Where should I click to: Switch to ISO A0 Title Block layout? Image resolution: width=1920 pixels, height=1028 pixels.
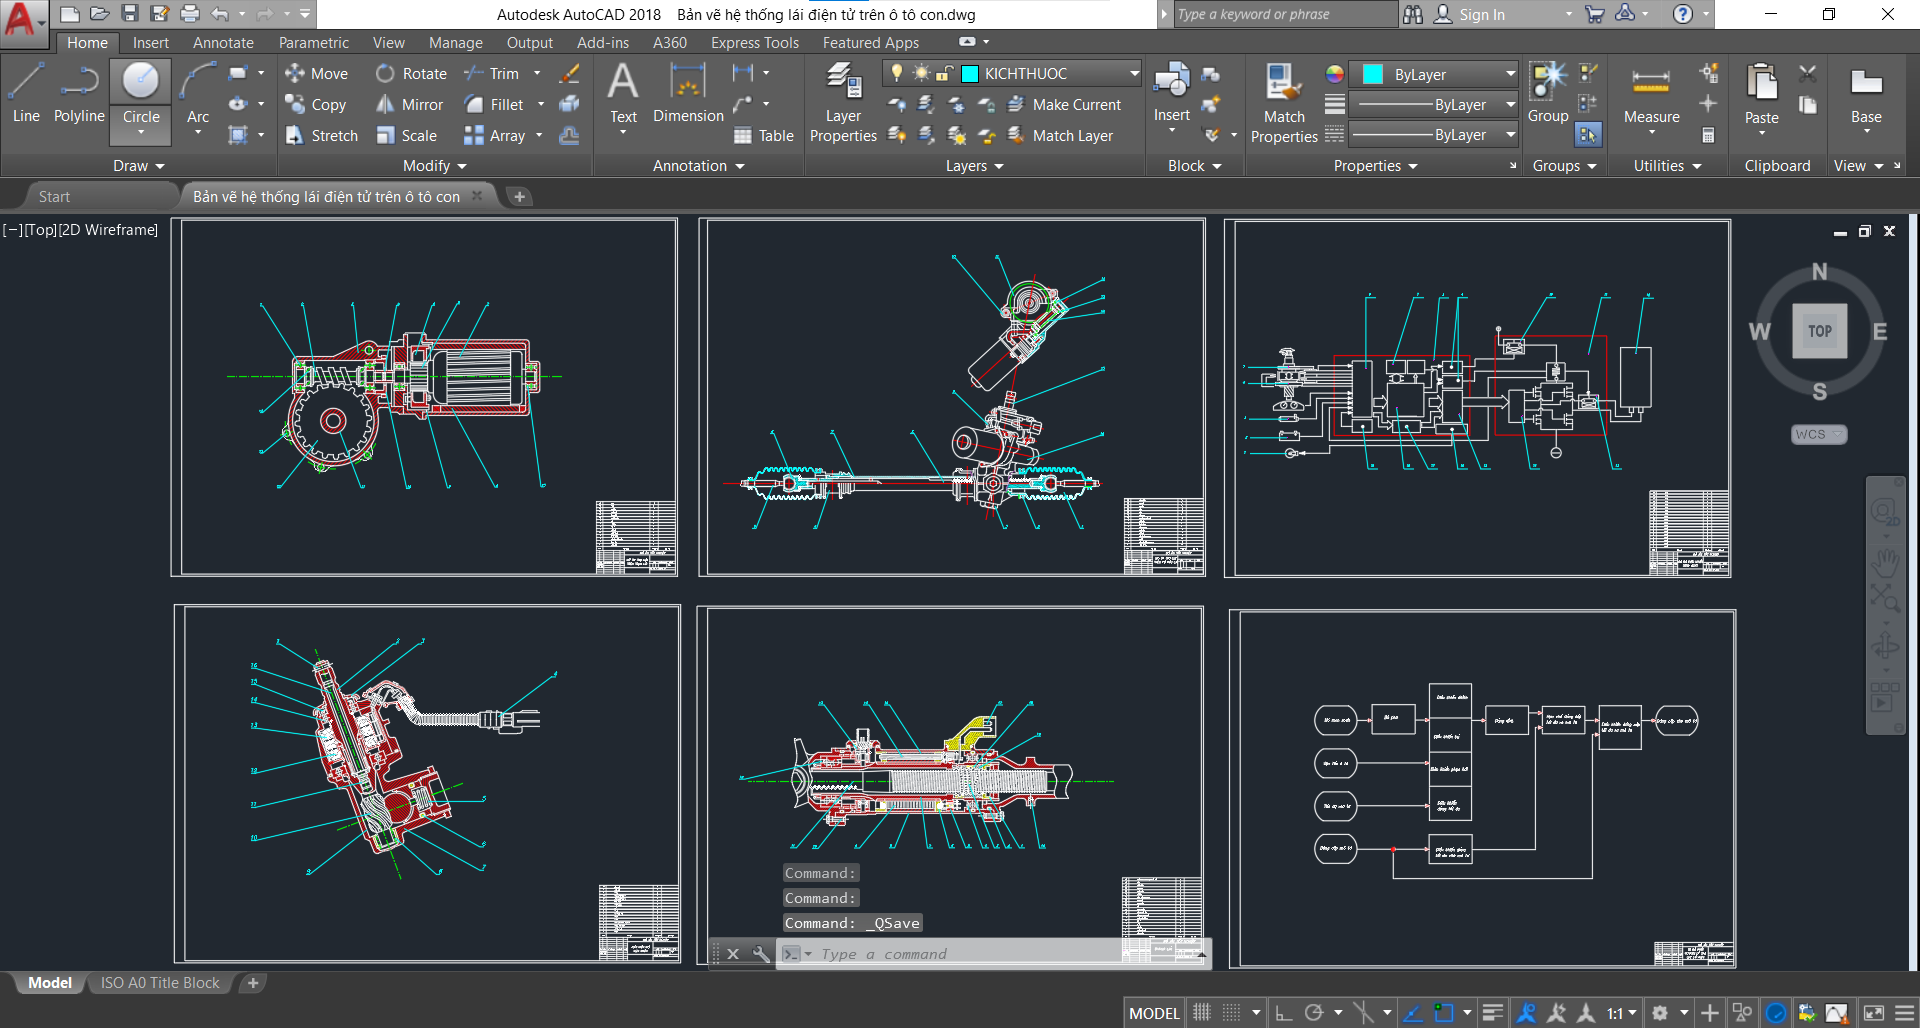(x=160, y=983)
